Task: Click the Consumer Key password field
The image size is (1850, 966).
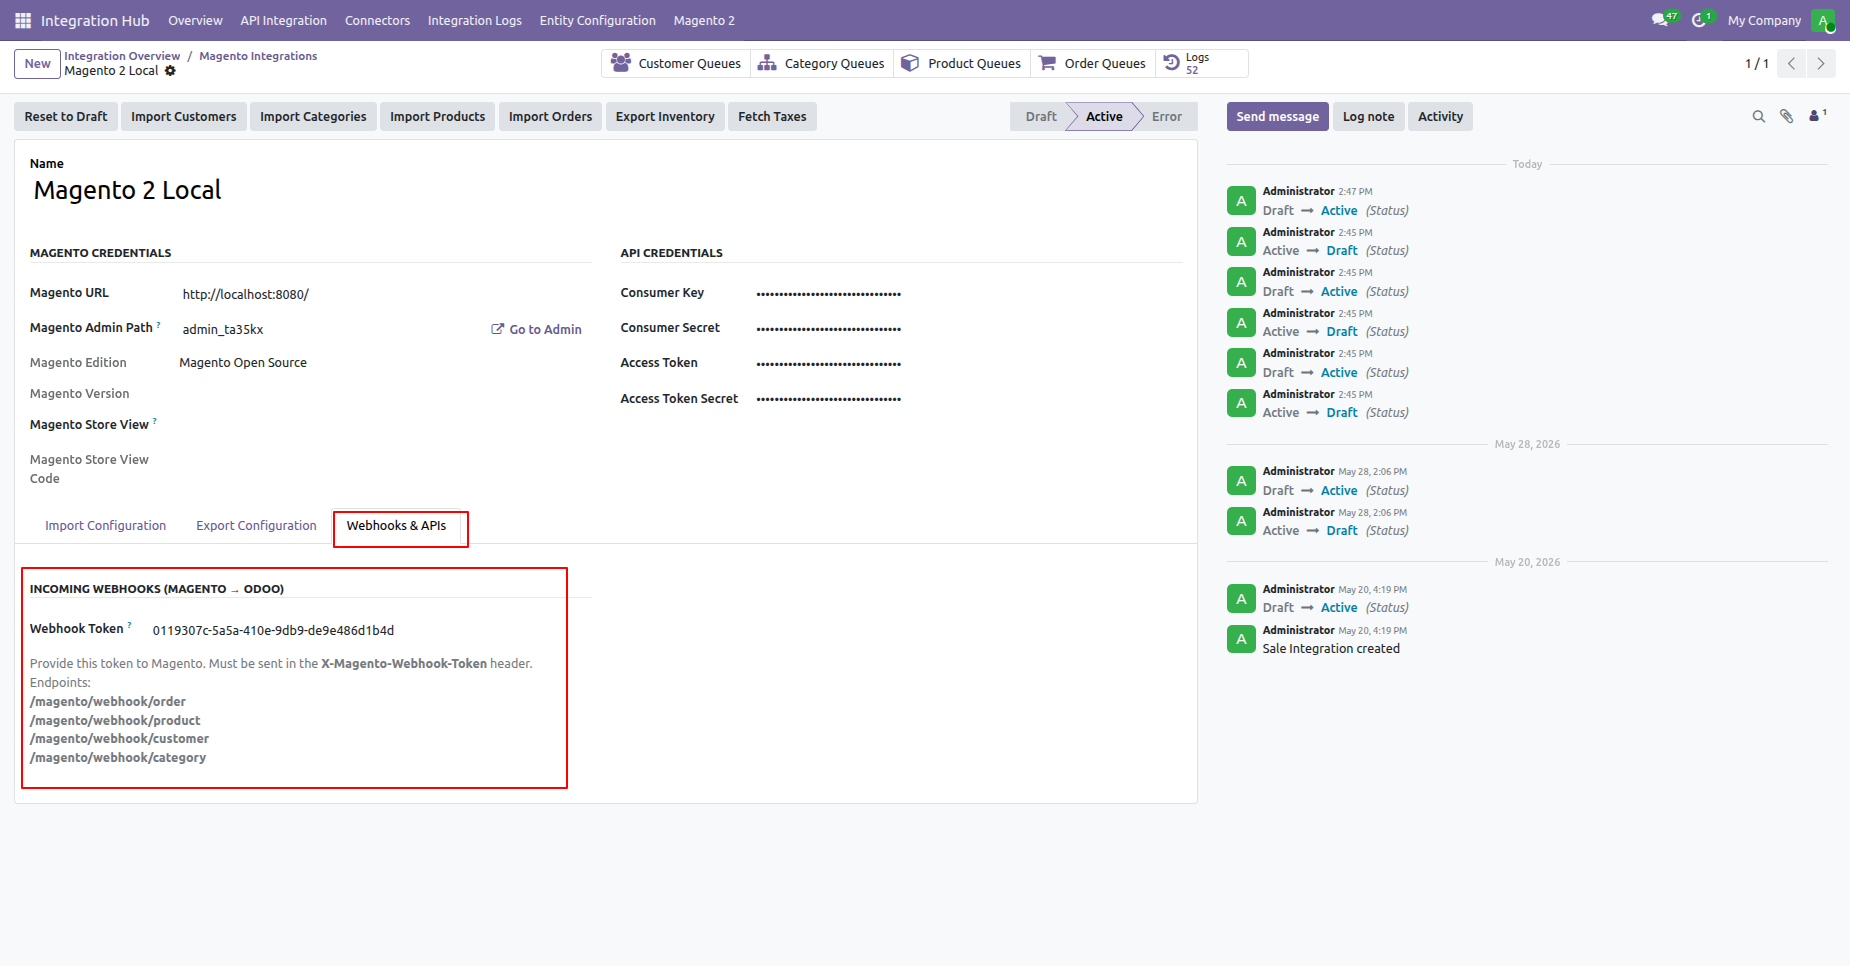Action: click(968, 293)
